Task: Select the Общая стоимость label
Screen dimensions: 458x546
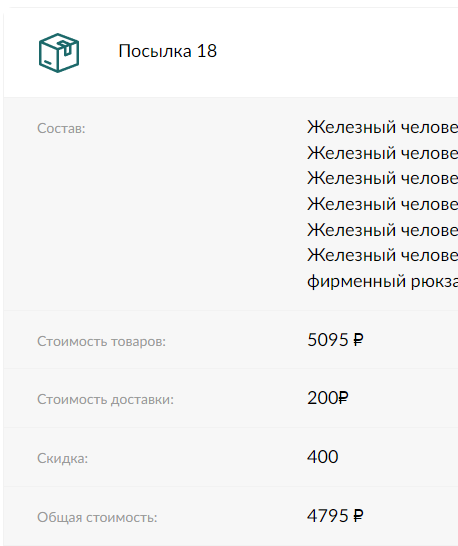Action: click(97, 517)
